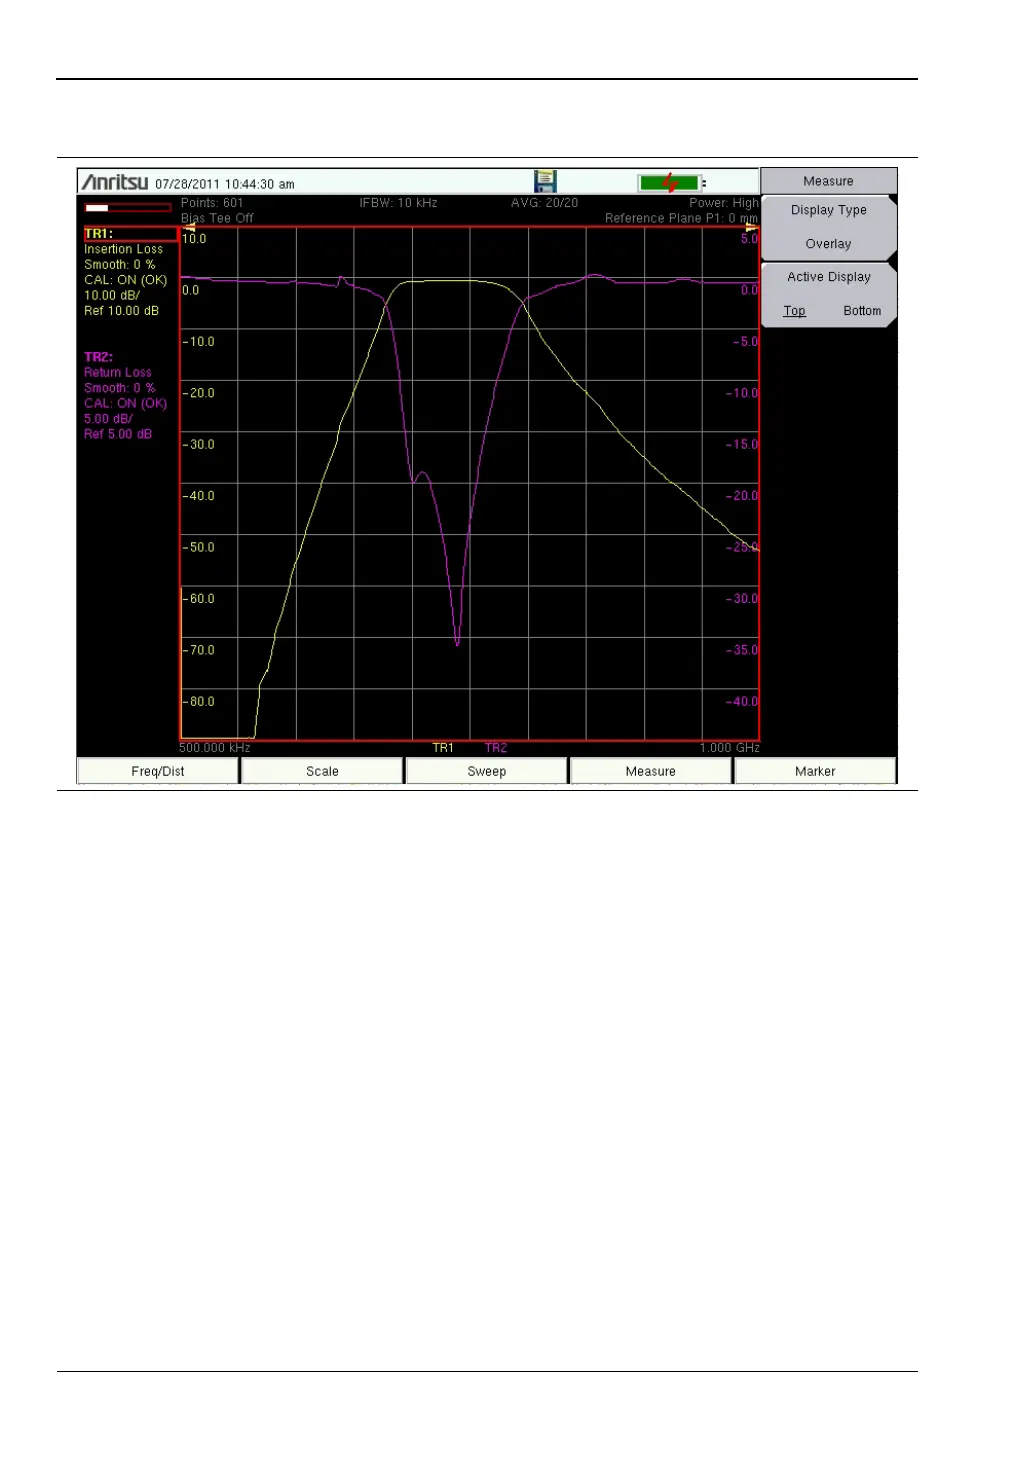The height and width of the screenshot is (1457, 1032).
Task: Click the 'Ref 5.00 dB' value
Action: coord(118,434)
